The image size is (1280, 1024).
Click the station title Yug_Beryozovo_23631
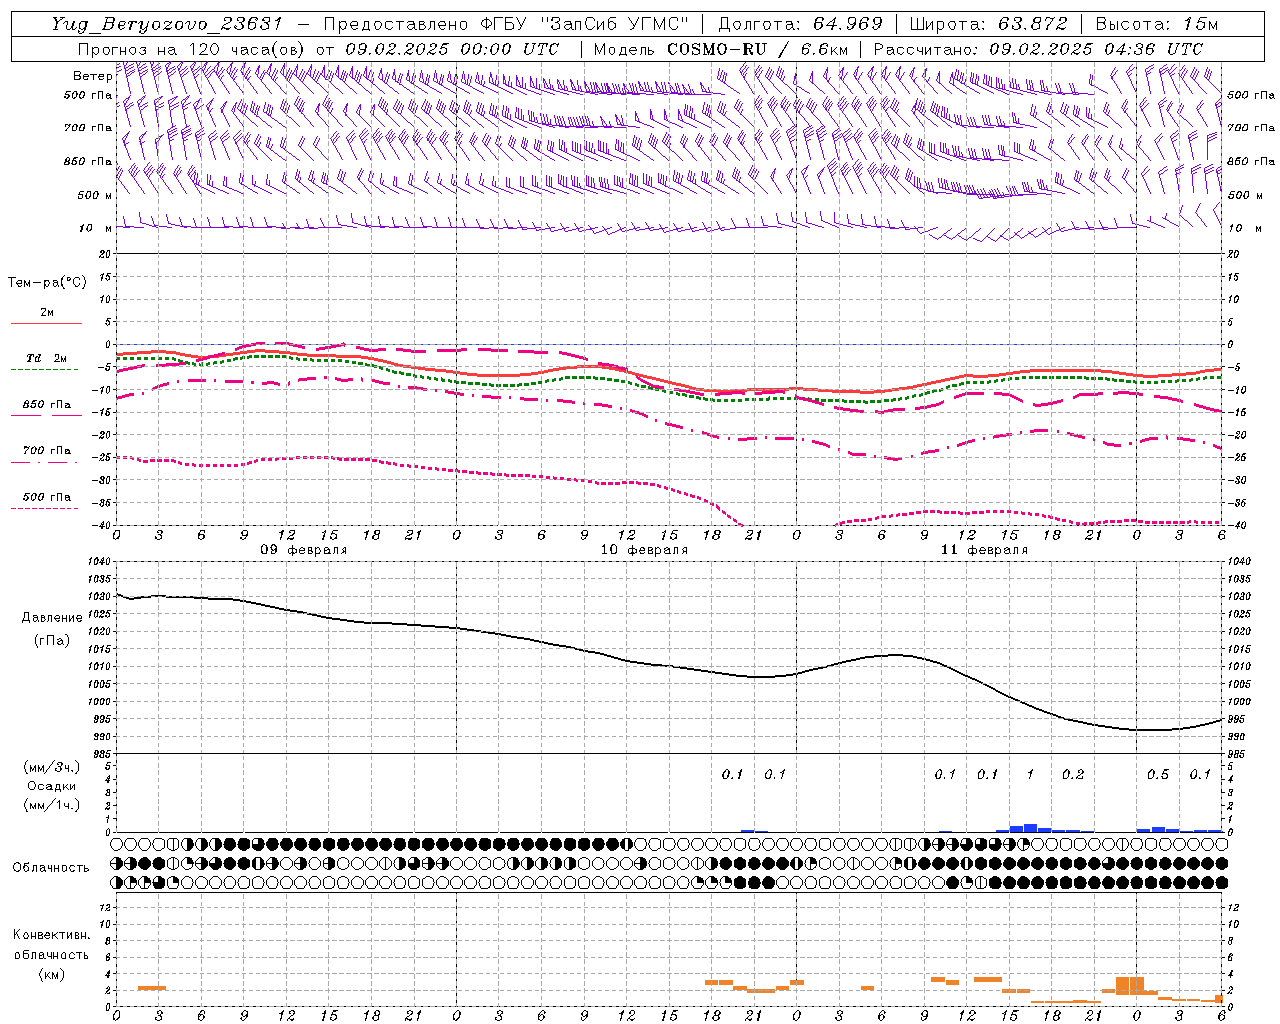click(167, 24)
